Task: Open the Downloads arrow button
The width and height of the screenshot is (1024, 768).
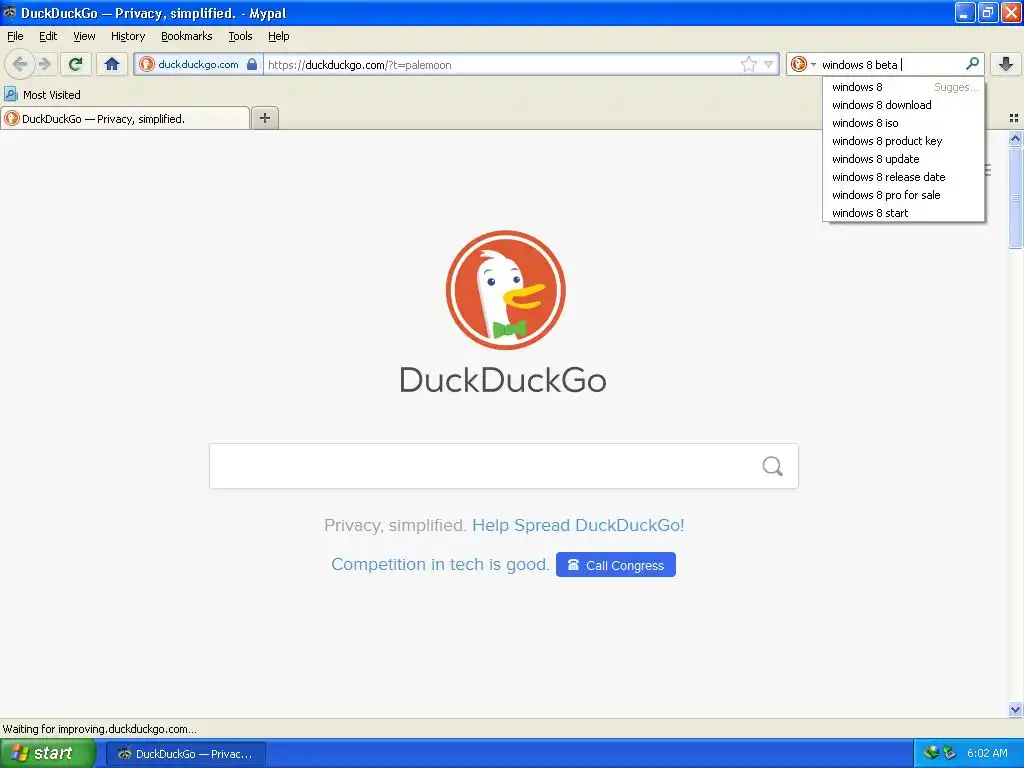Action: point(1006,64)
